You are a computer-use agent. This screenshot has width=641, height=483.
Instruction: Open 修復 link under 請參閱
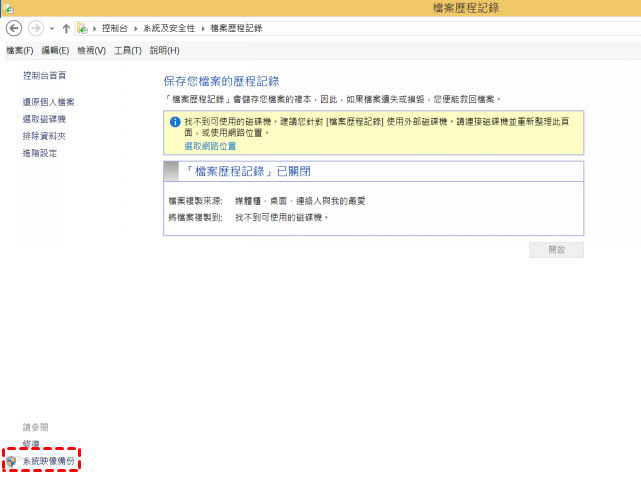click(x=31, y=444)
